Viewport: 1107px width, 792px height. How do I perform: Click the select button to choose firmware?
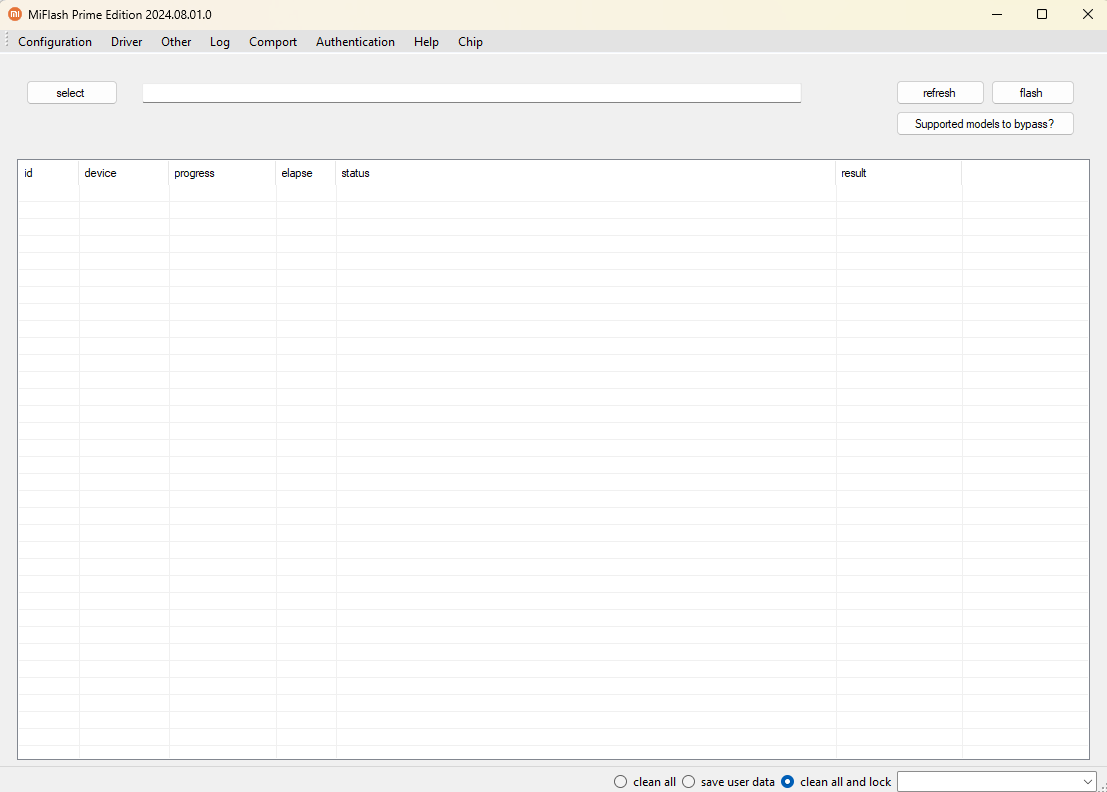[x=71, y=92]
